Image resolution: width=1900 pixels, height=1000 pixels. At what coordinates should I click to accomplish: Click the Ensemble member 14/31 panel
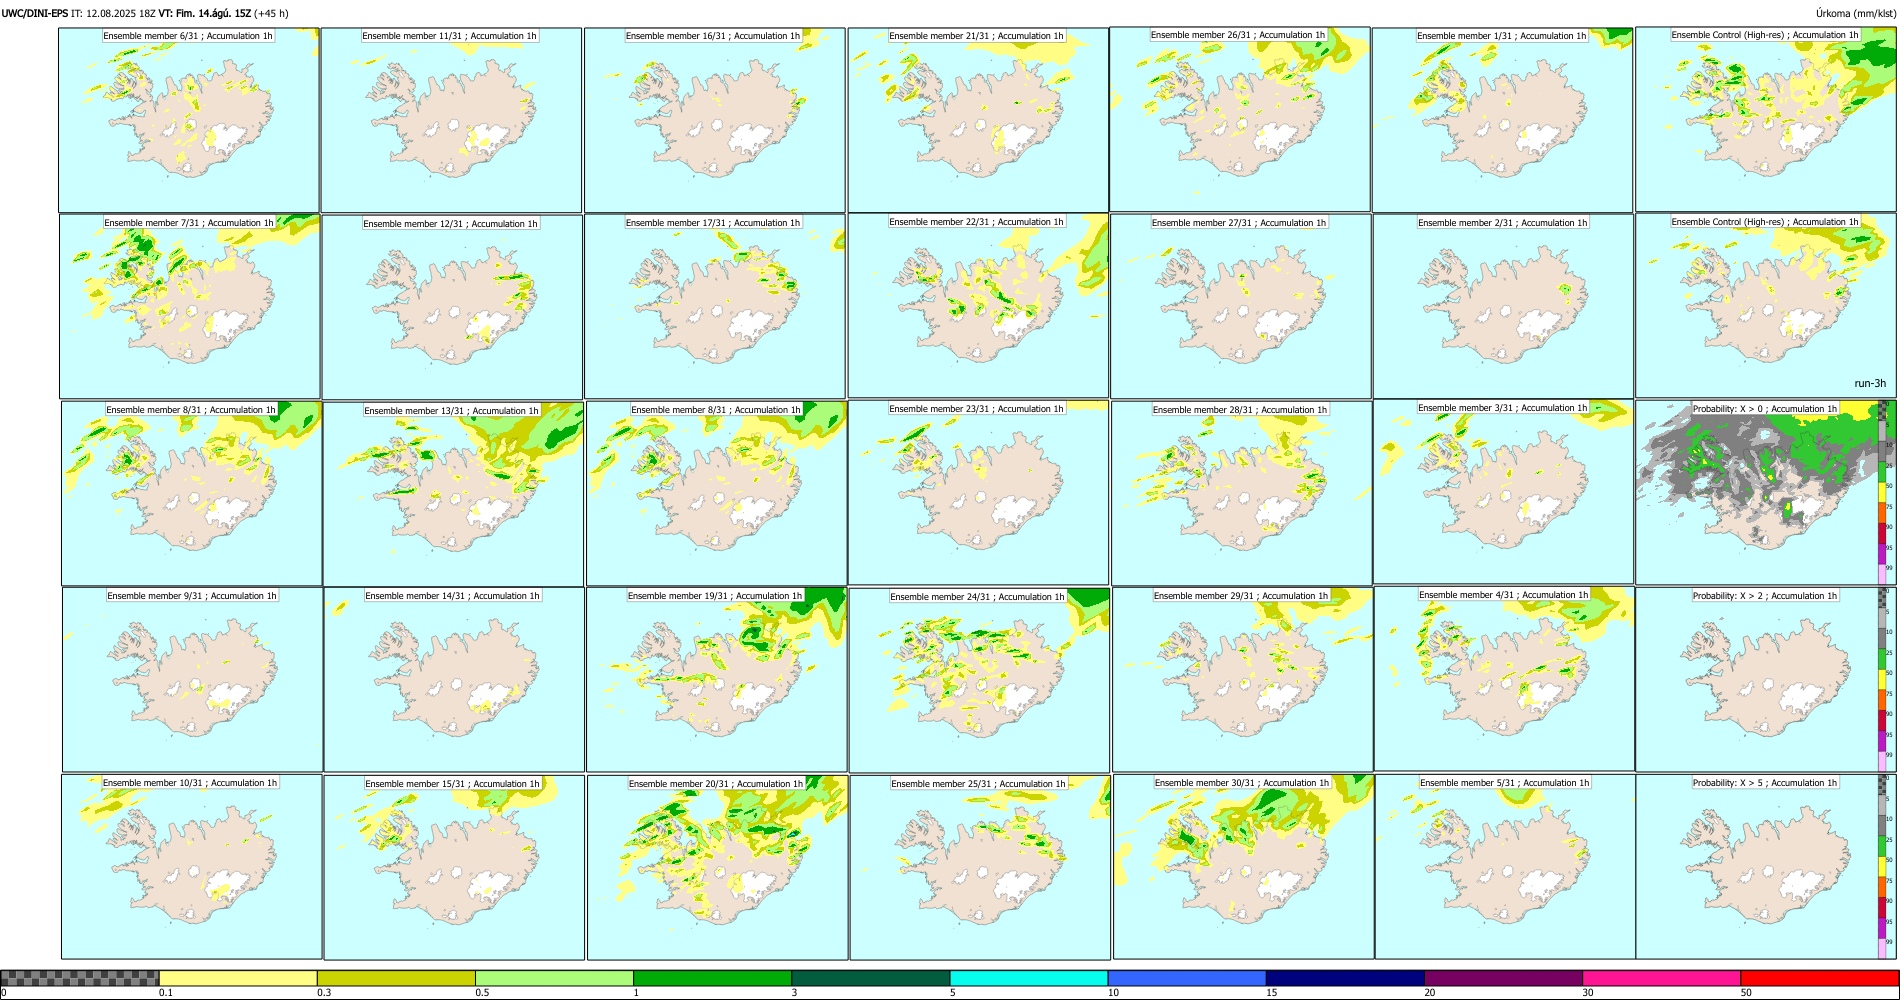pos(455,680)
